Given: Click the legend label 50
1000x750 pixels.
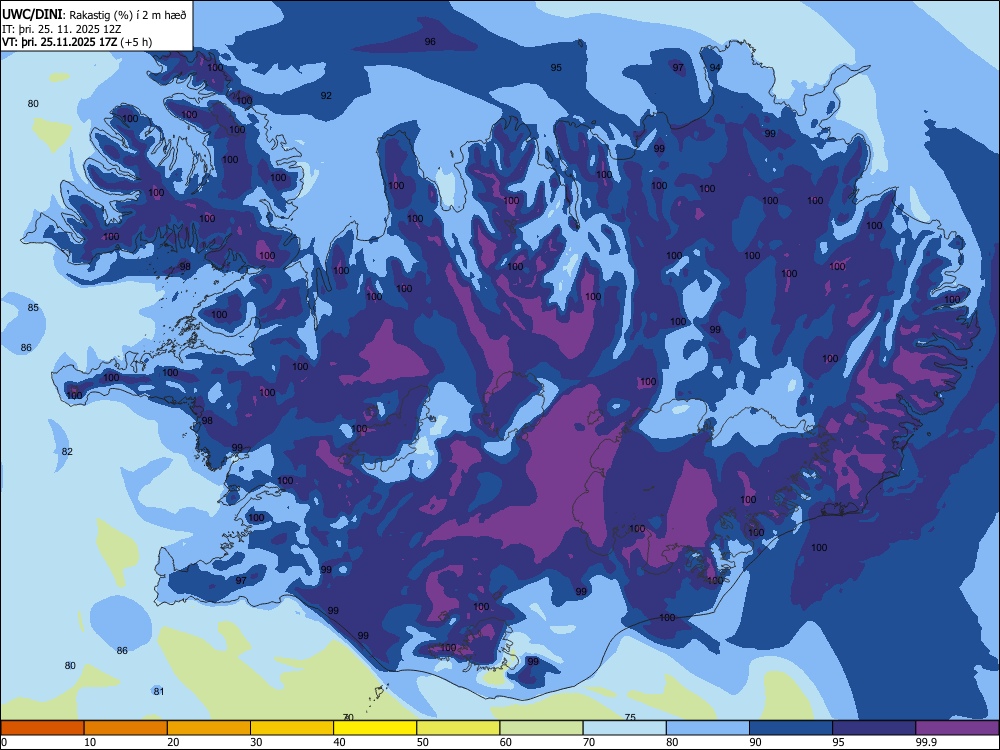Looking at the screenshot, I should click(x=422, y=742).
